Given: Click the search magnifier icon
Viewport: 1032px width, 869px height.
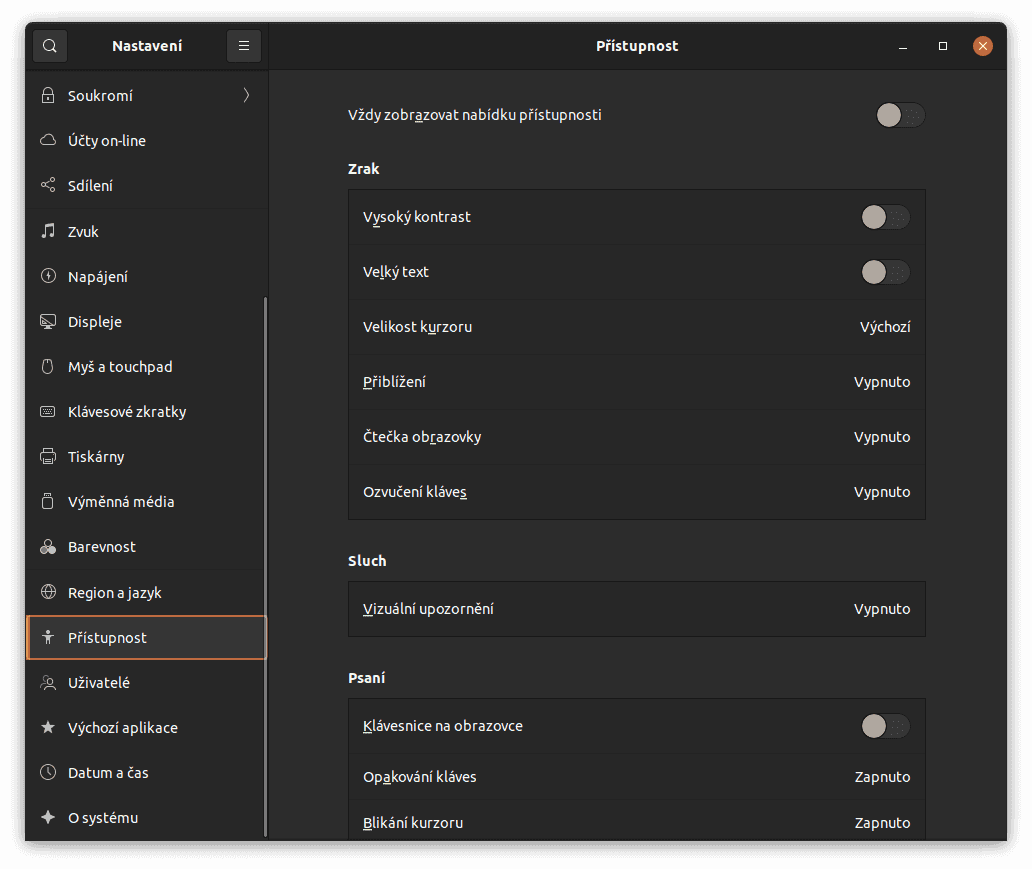Looking at the screenshot, I should click(x=50, y=46).
